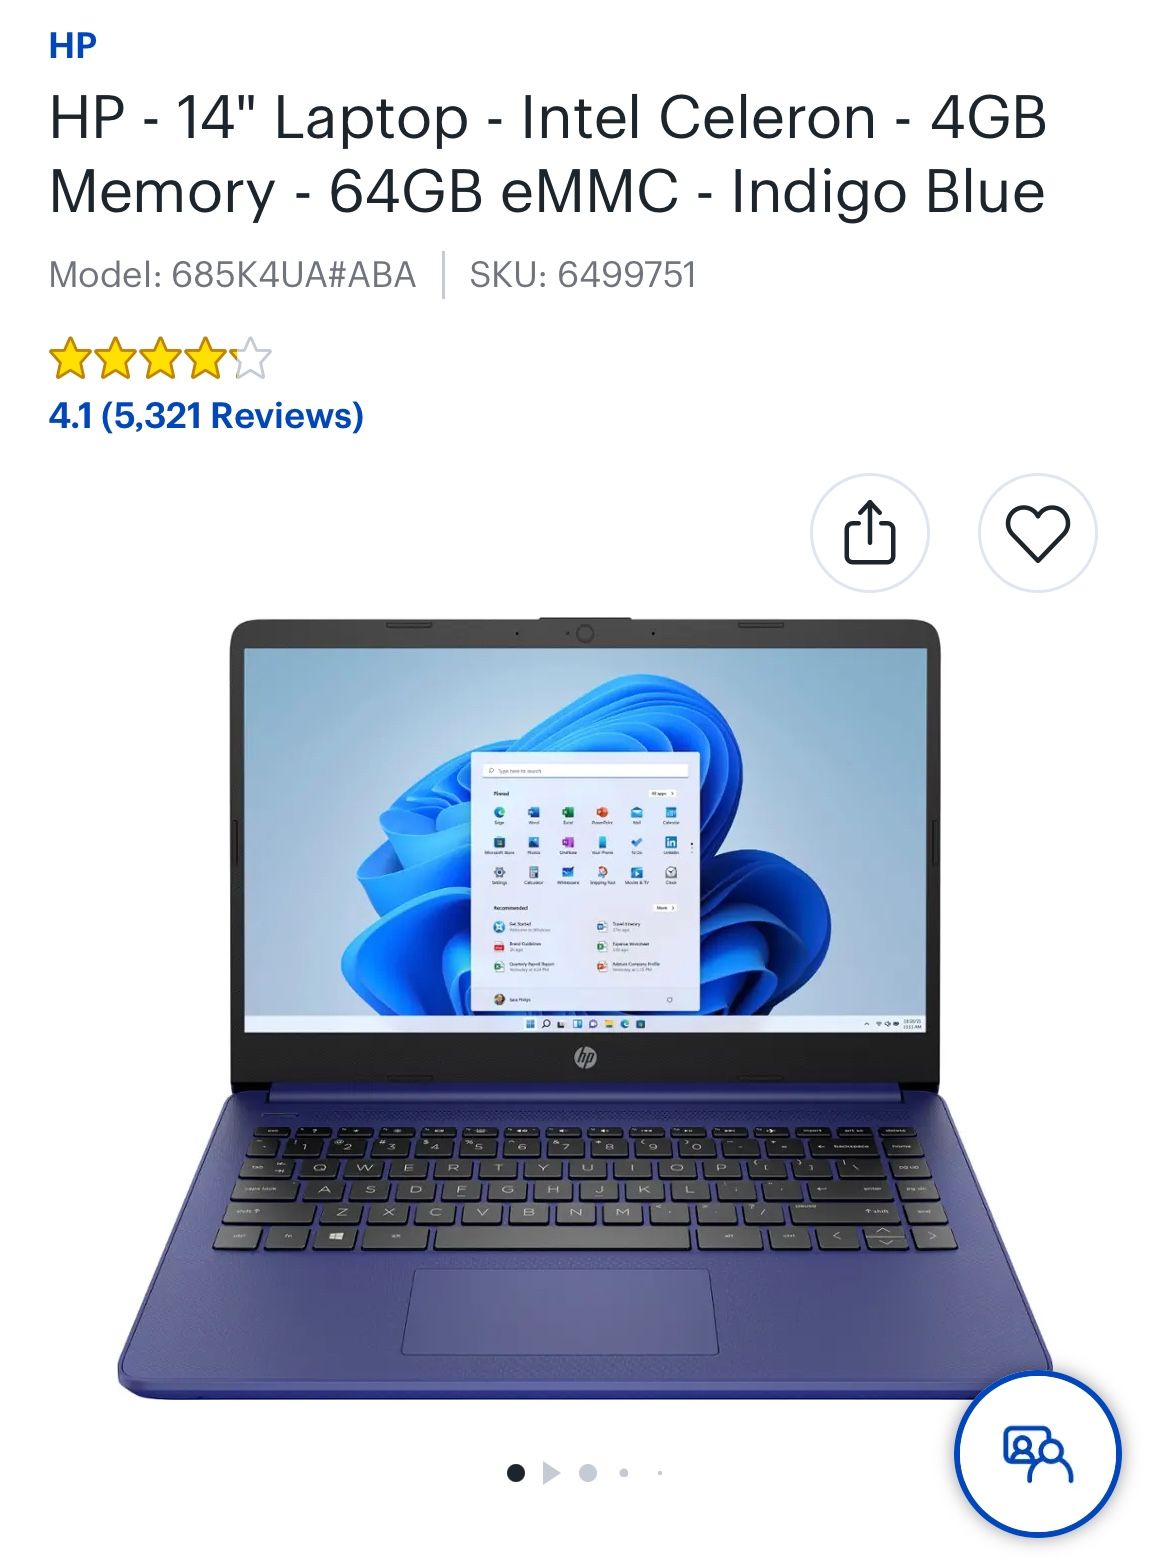1170x1558 pixels.
Task: Click the HP logo on laptop bezel
Action: [x=585, y=1057]
